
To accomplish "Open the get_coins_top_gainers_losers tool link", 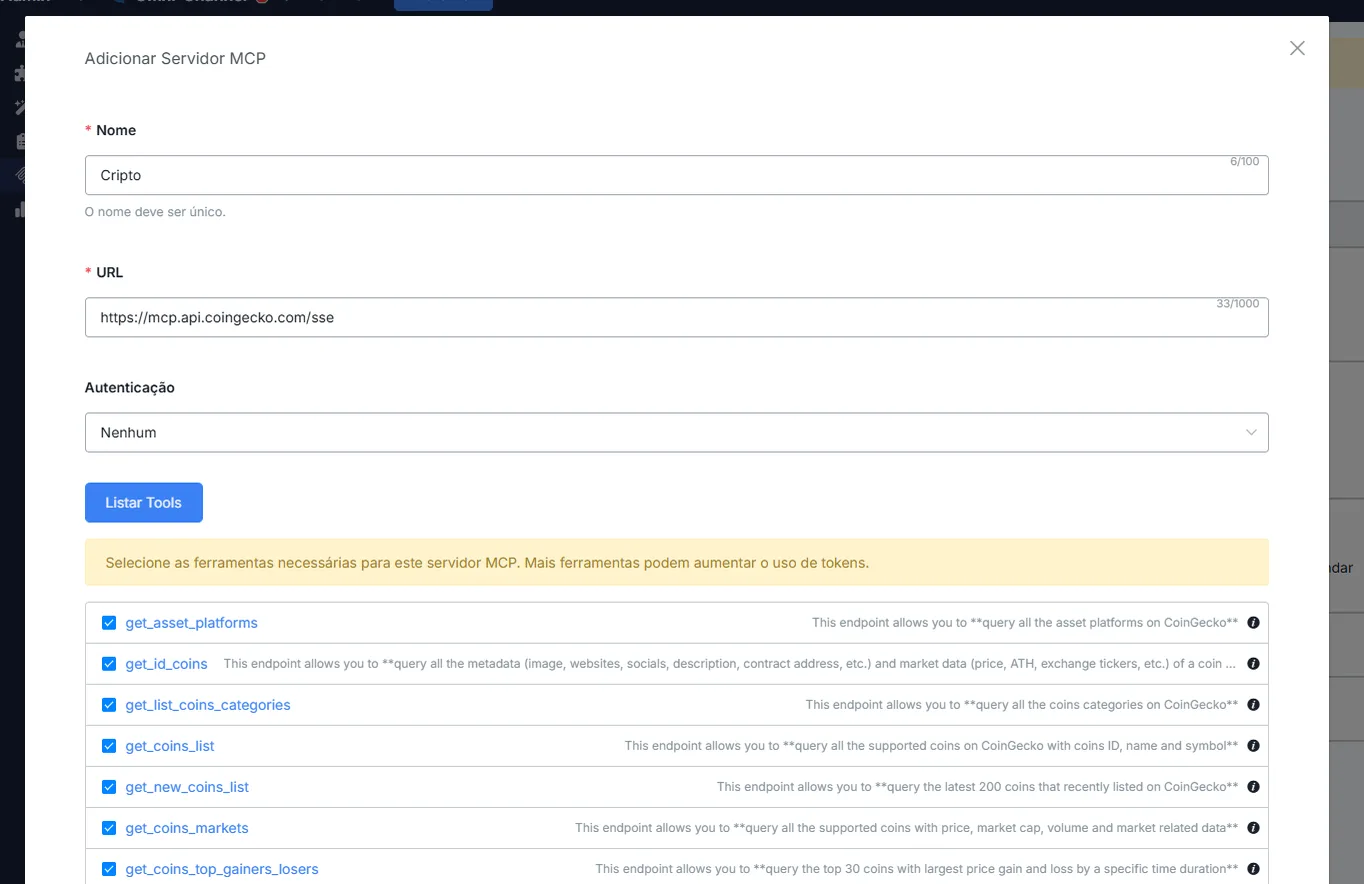I will [x=222, y=869].
